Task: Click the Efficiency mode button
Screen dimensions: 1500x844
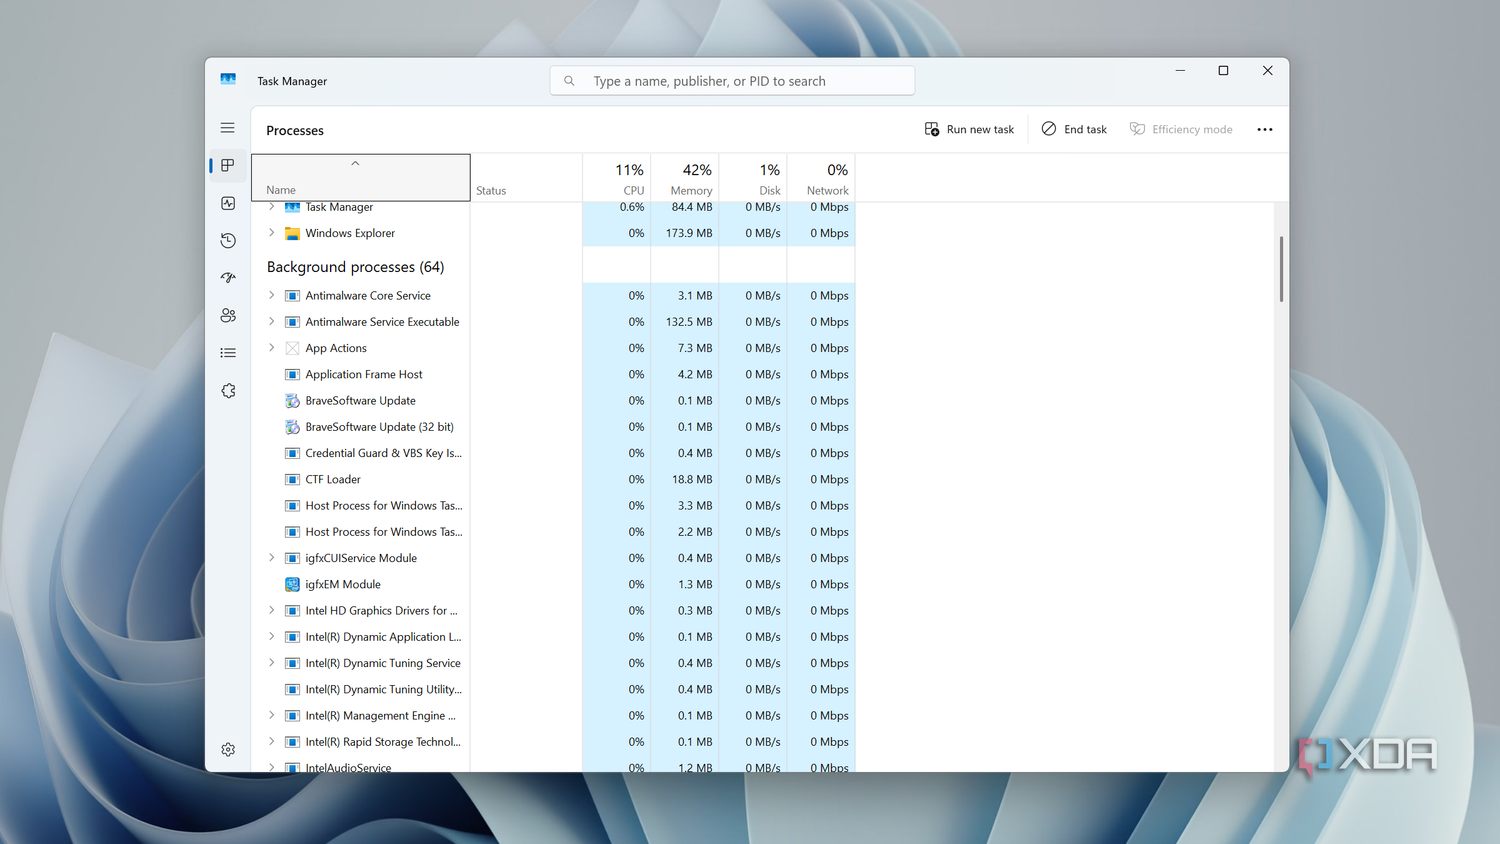Action: tap(1181, 129)
